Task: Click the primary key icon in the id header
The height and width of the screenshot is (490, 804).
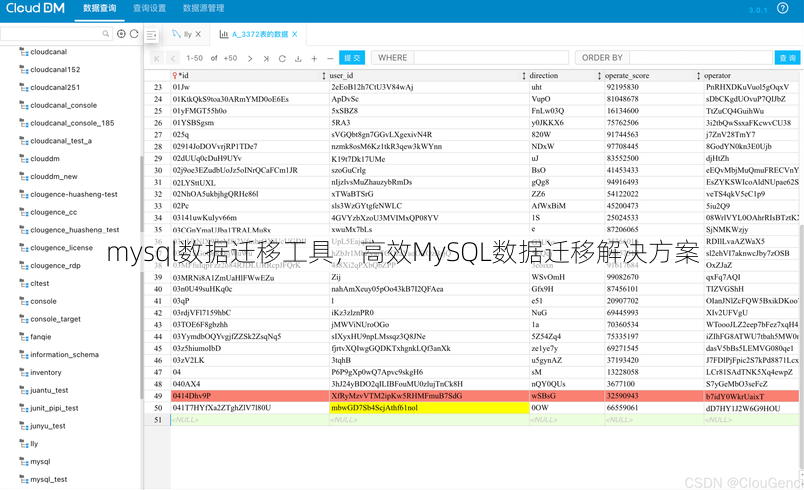Action: (175, 75)
